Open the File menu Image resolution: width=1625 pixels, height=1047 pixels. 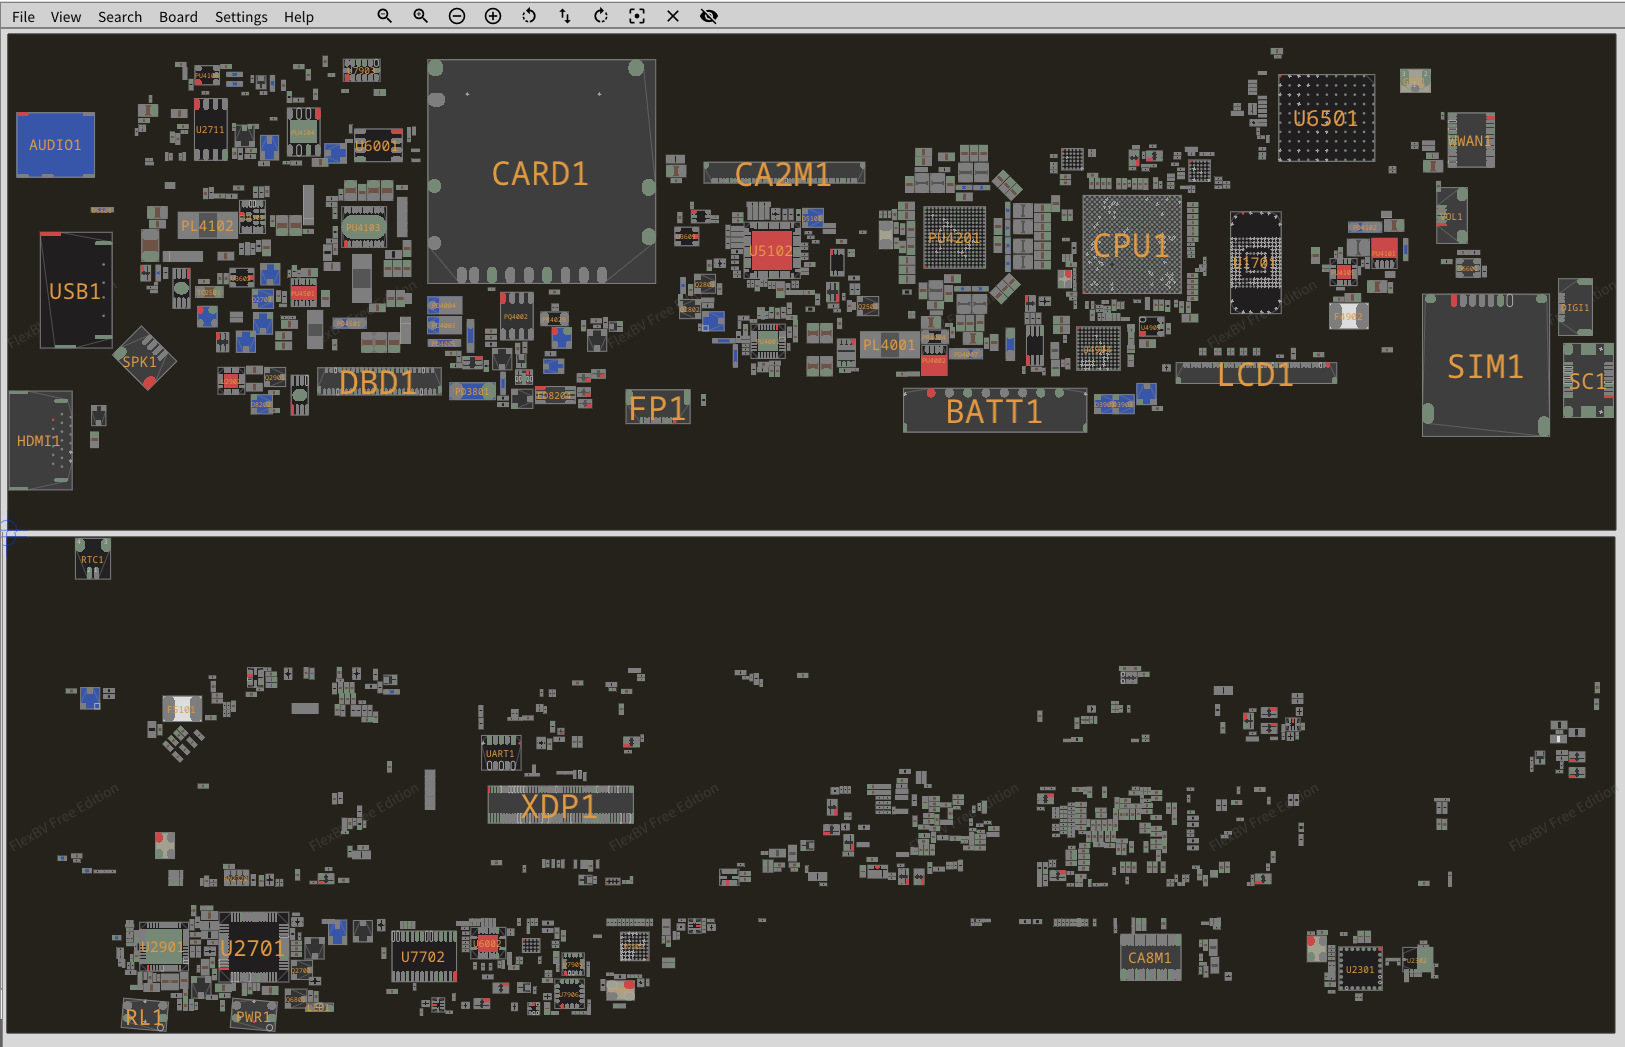[x=23, y=17]
